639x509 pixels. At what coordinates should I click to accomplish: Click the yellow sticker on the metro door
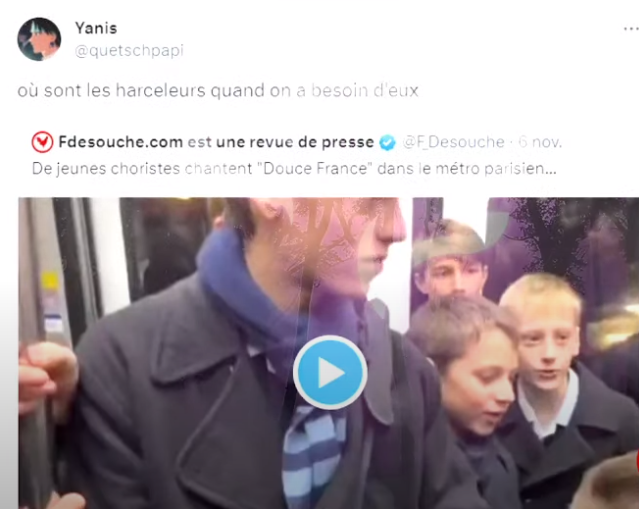point(50,281)
